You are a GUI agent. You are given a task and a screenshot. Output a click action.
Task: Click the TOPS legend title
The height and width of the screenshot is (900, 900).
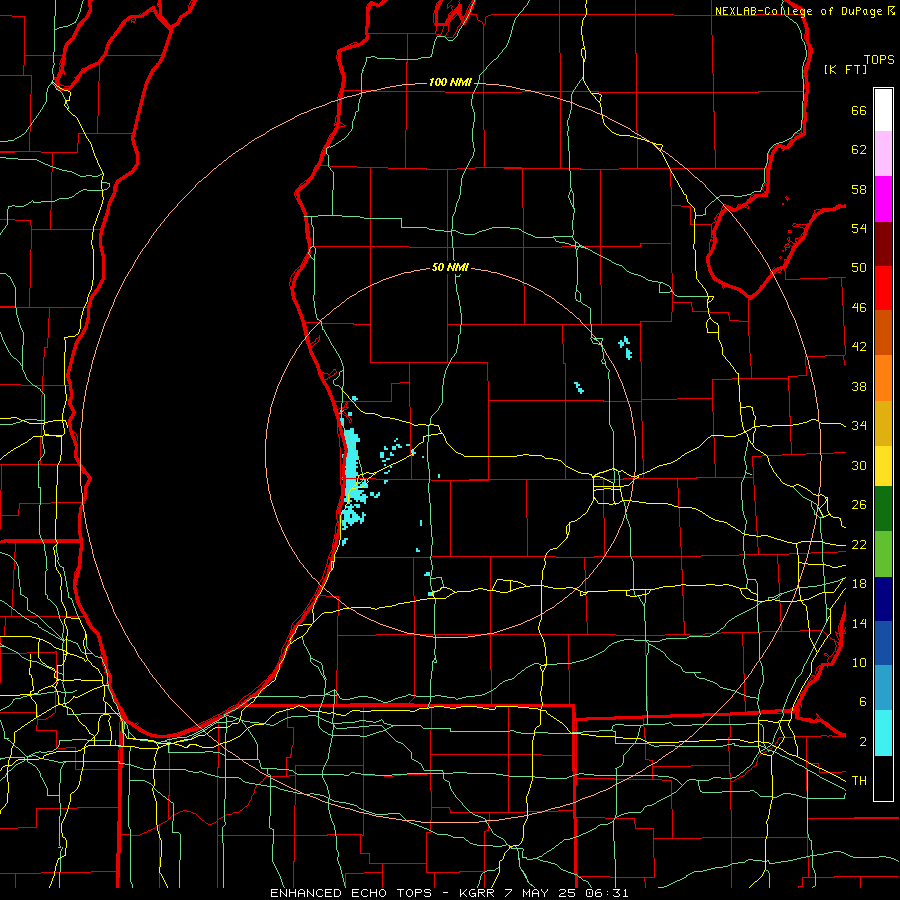point(879,59)
